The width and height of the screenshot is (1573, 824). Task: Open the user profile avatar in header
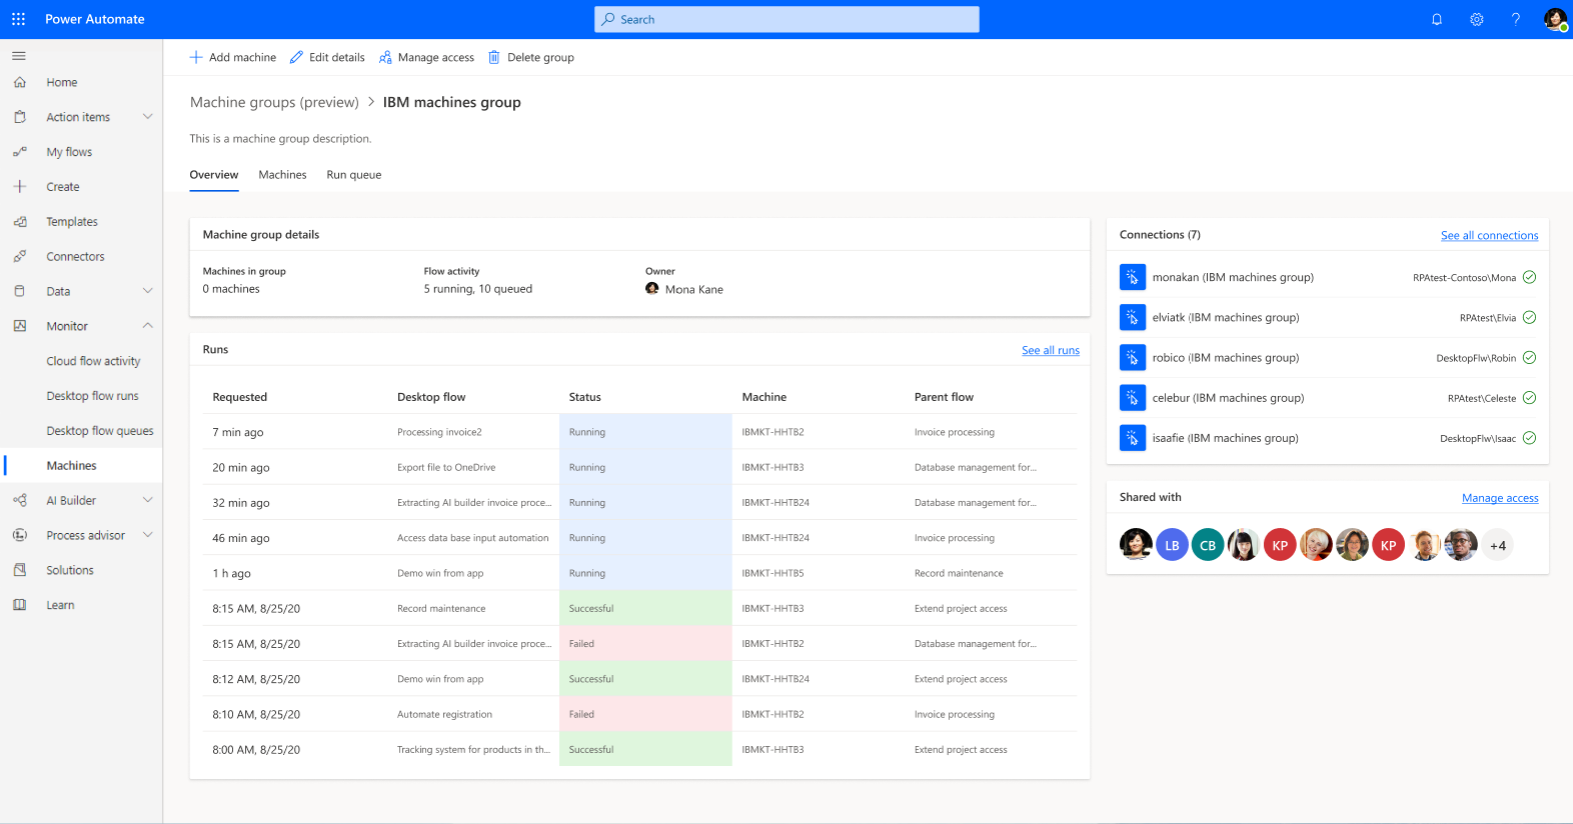click(x=1555, y=19)
